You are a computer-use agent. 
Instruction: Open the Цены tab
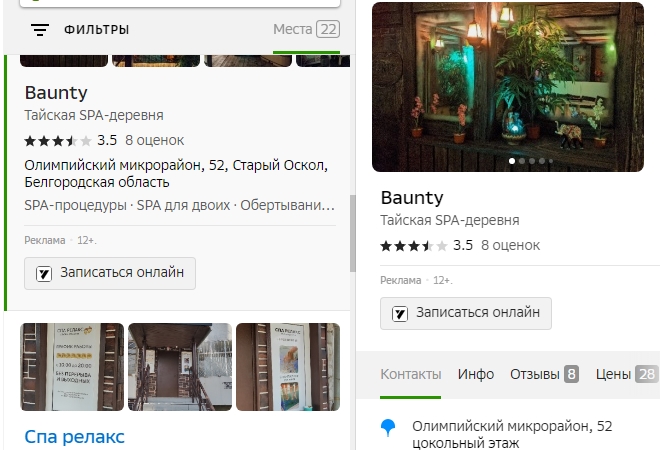click(613, 374)
